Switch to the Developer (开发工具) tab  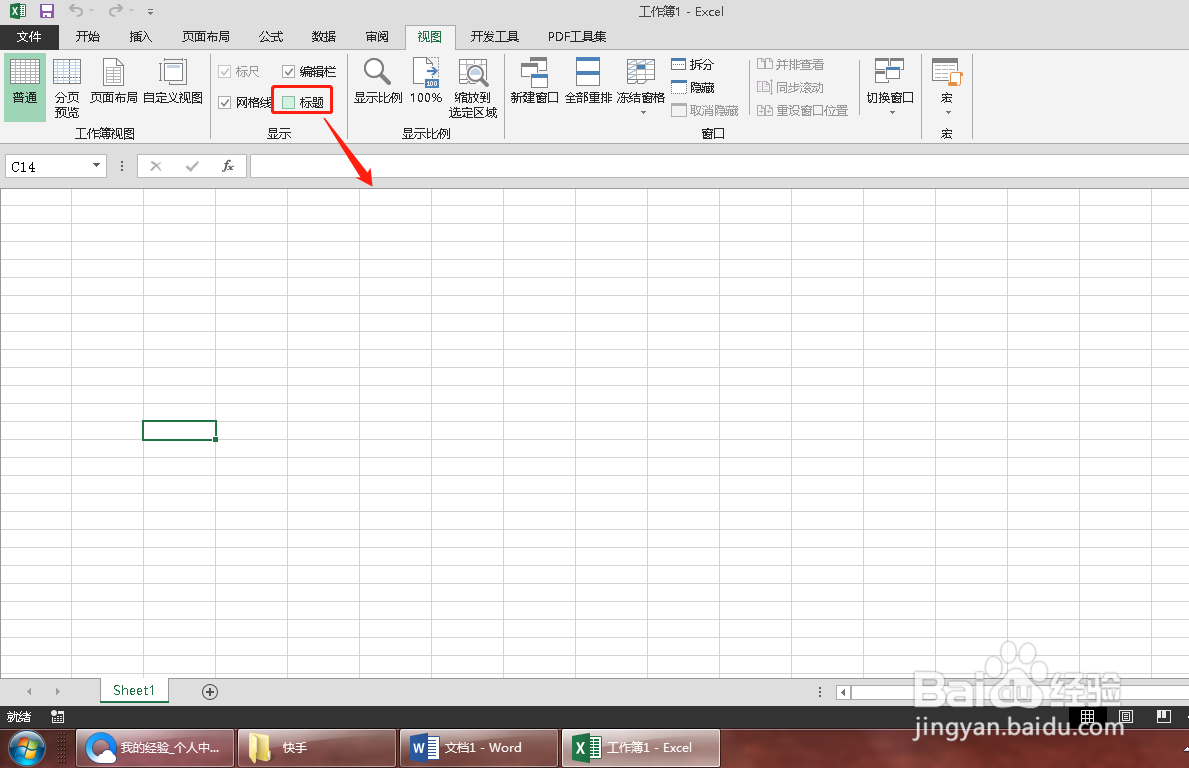coord(494,36)
